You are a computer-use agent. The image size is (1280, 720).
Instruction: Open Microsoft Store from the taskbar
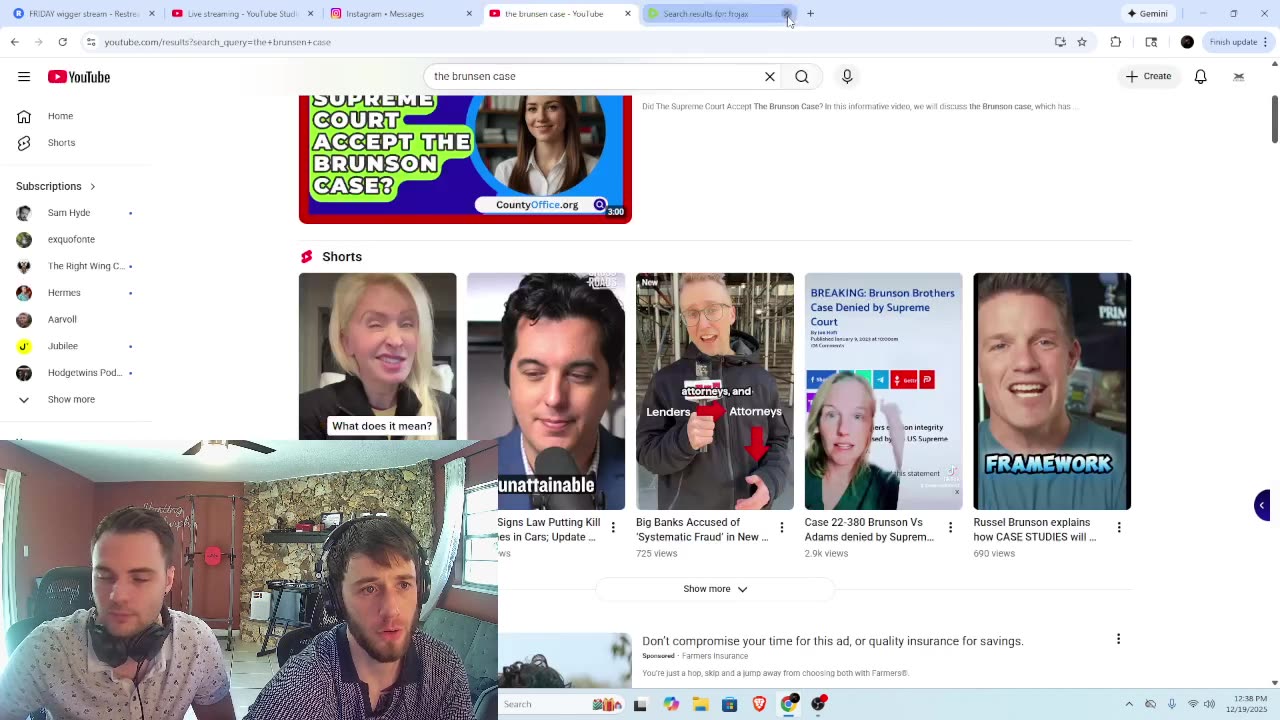[x=729, y=704]
